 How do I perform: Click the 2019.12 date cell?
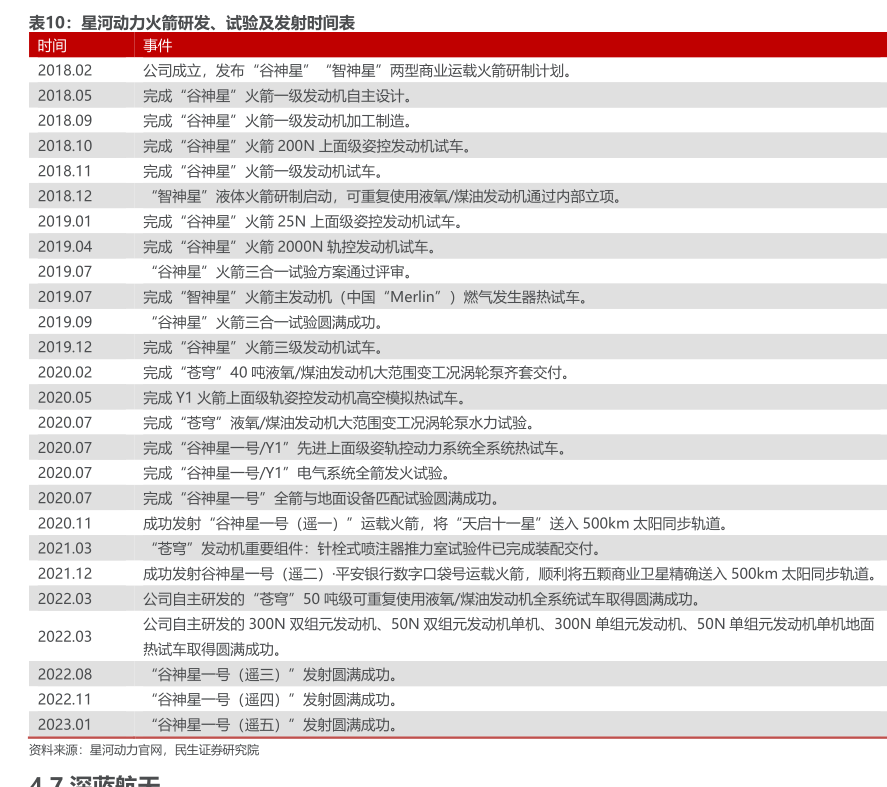point(65,347)
